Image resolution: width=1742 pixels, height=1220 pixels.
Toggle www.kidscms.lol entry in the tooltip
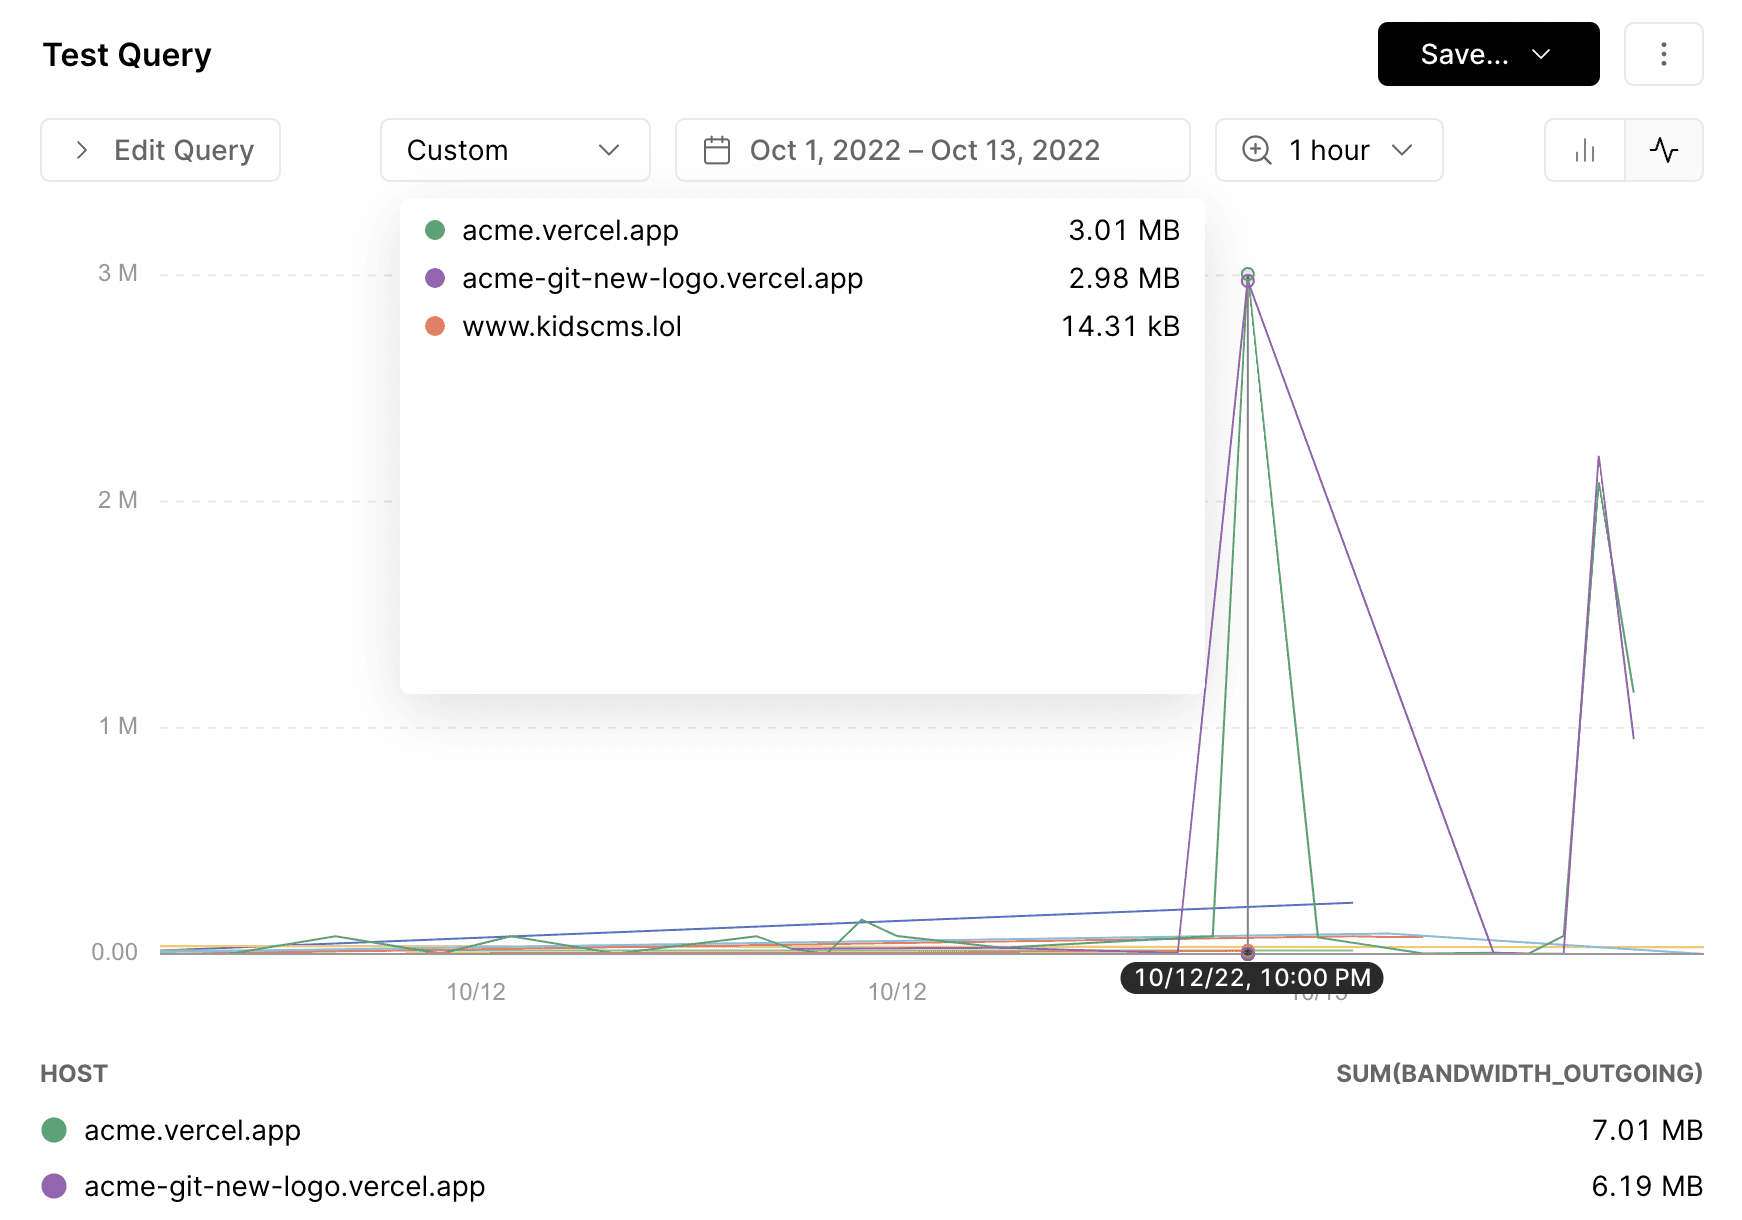coord(572,326)
